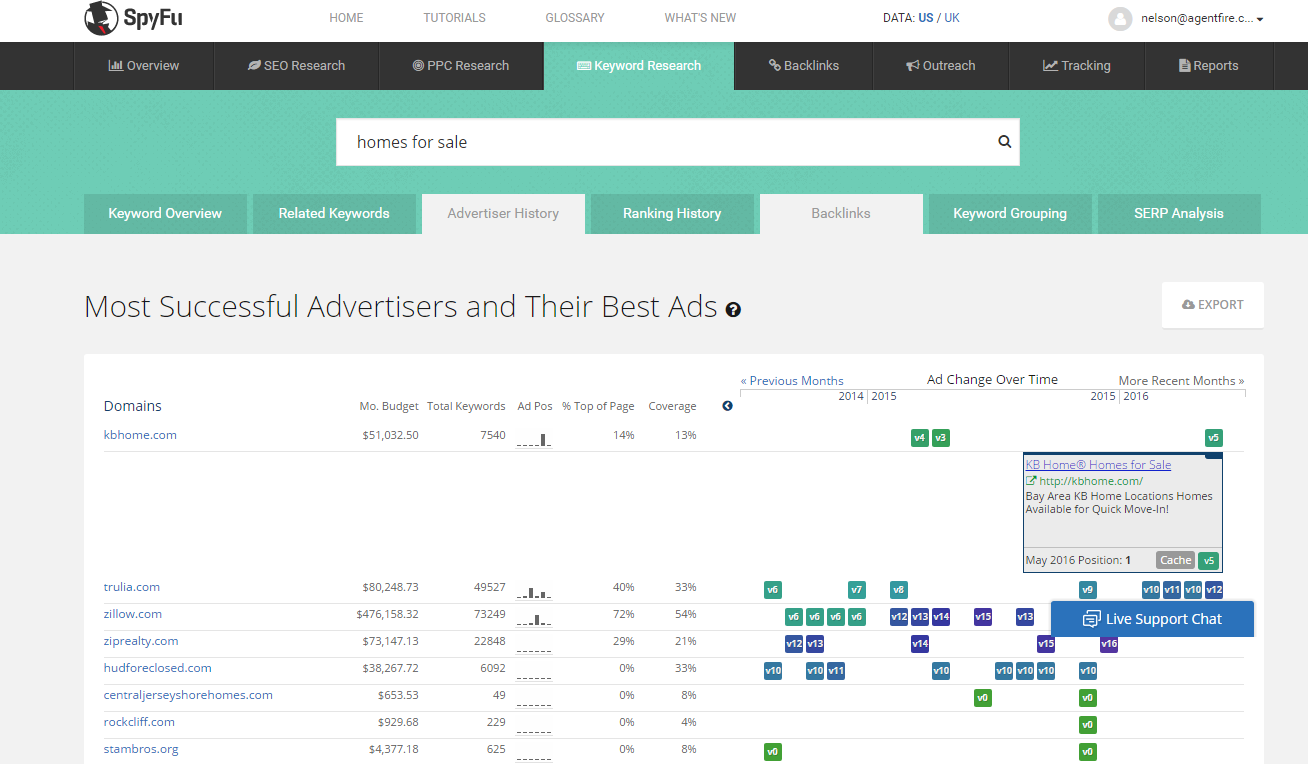
Task: Open SEO Research nav tab
Action: click(x=297, y=66)
